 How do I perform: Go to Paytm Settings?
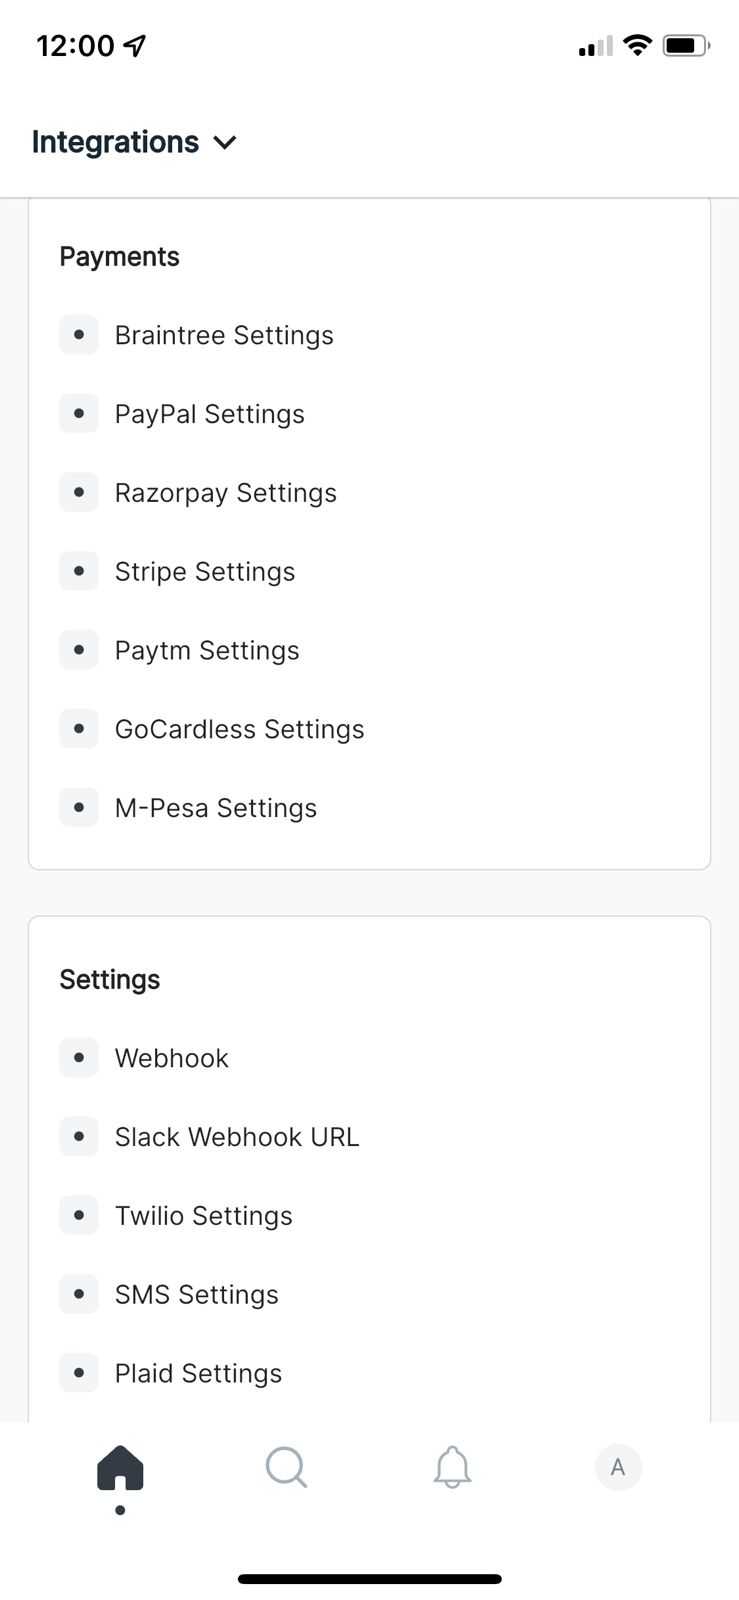coord(207,650)
